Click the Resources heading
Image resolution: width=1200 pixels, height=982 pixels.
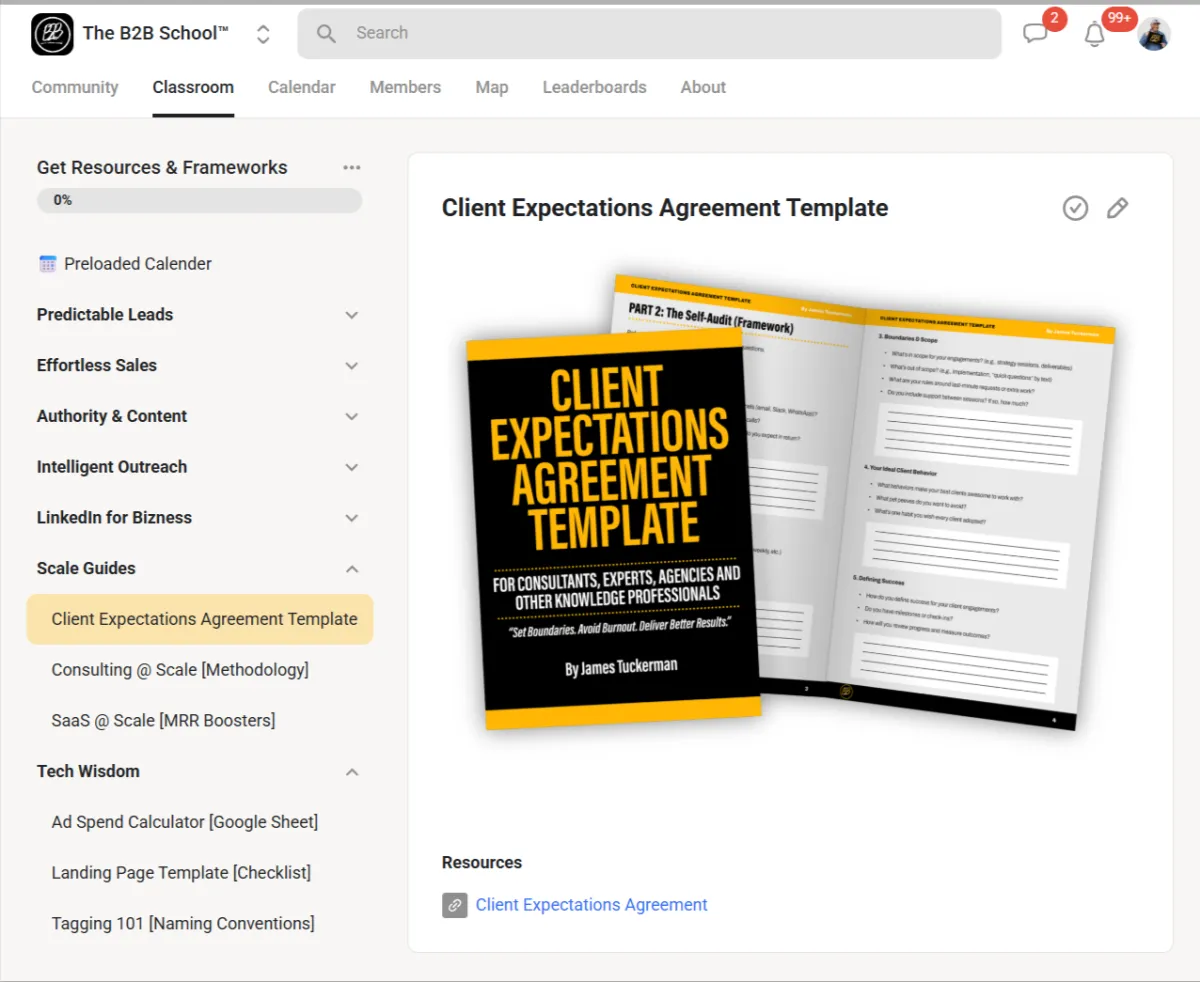pyautogui.click(x=482, y=862)
